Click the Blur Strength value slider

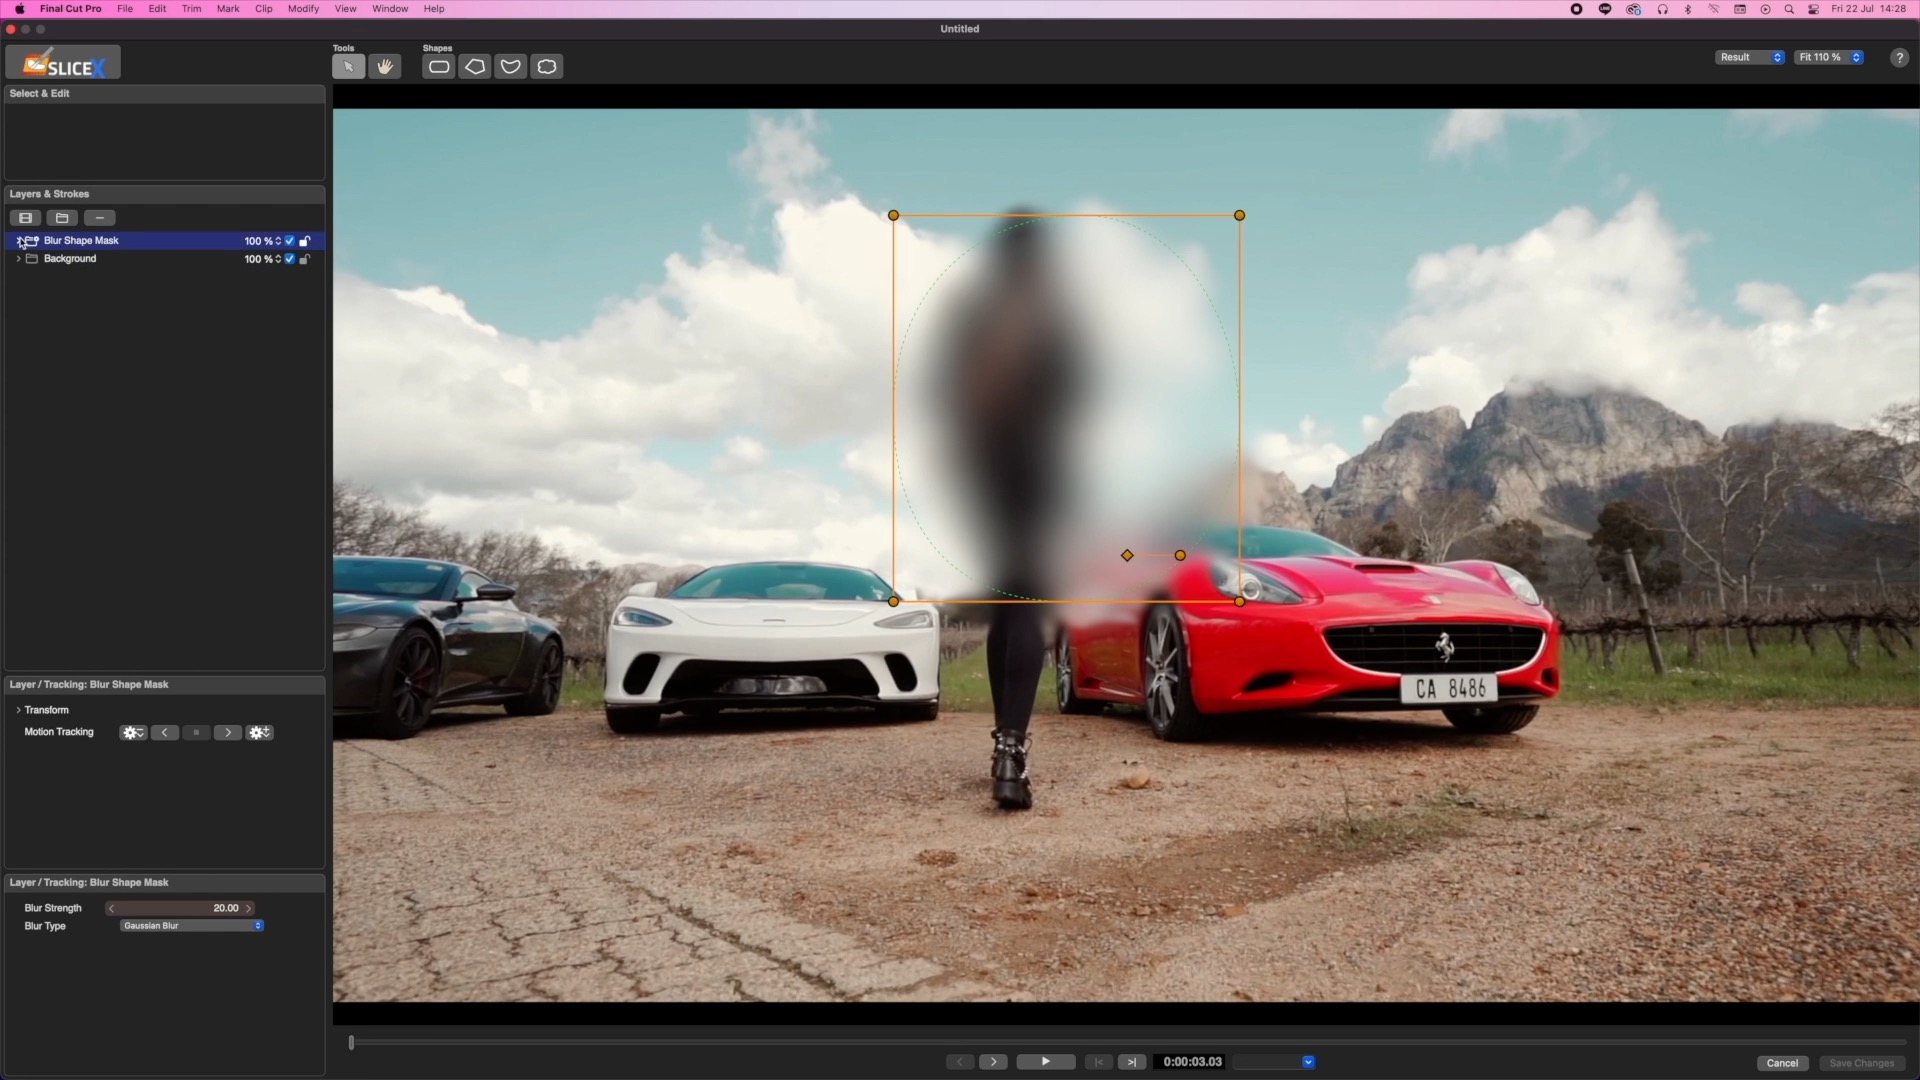click(x=180, y=908)
